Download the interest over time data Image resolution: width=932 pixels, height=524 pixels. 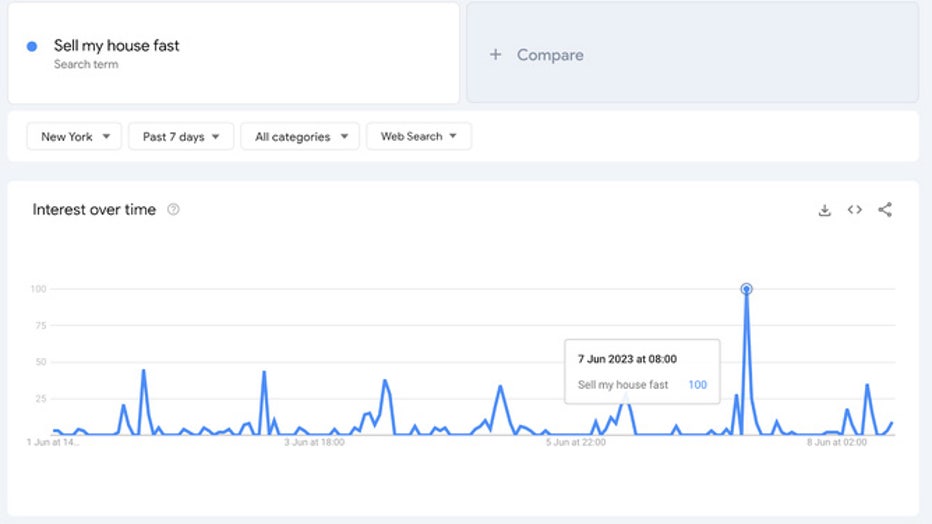point(824,210)
